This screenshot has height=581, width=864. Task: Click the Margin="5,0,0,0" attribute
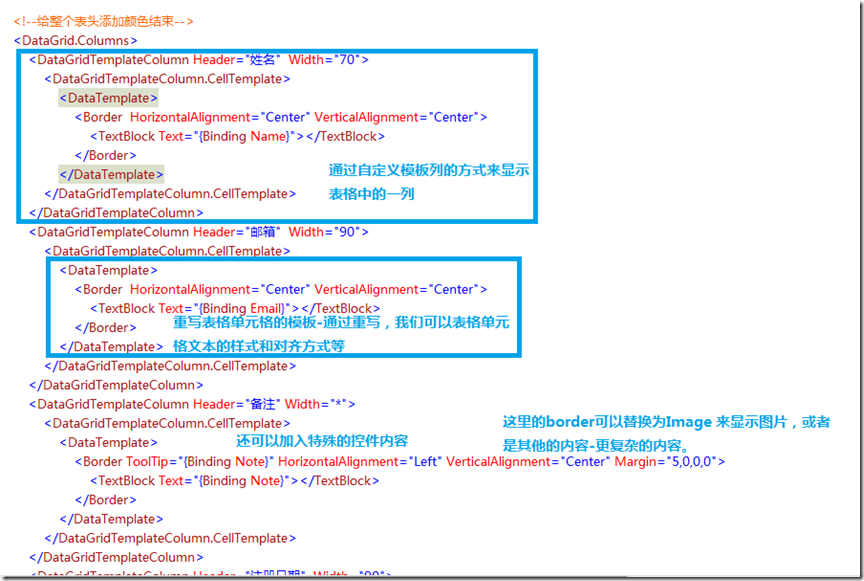pyautogui.click(x=665, y=461)
